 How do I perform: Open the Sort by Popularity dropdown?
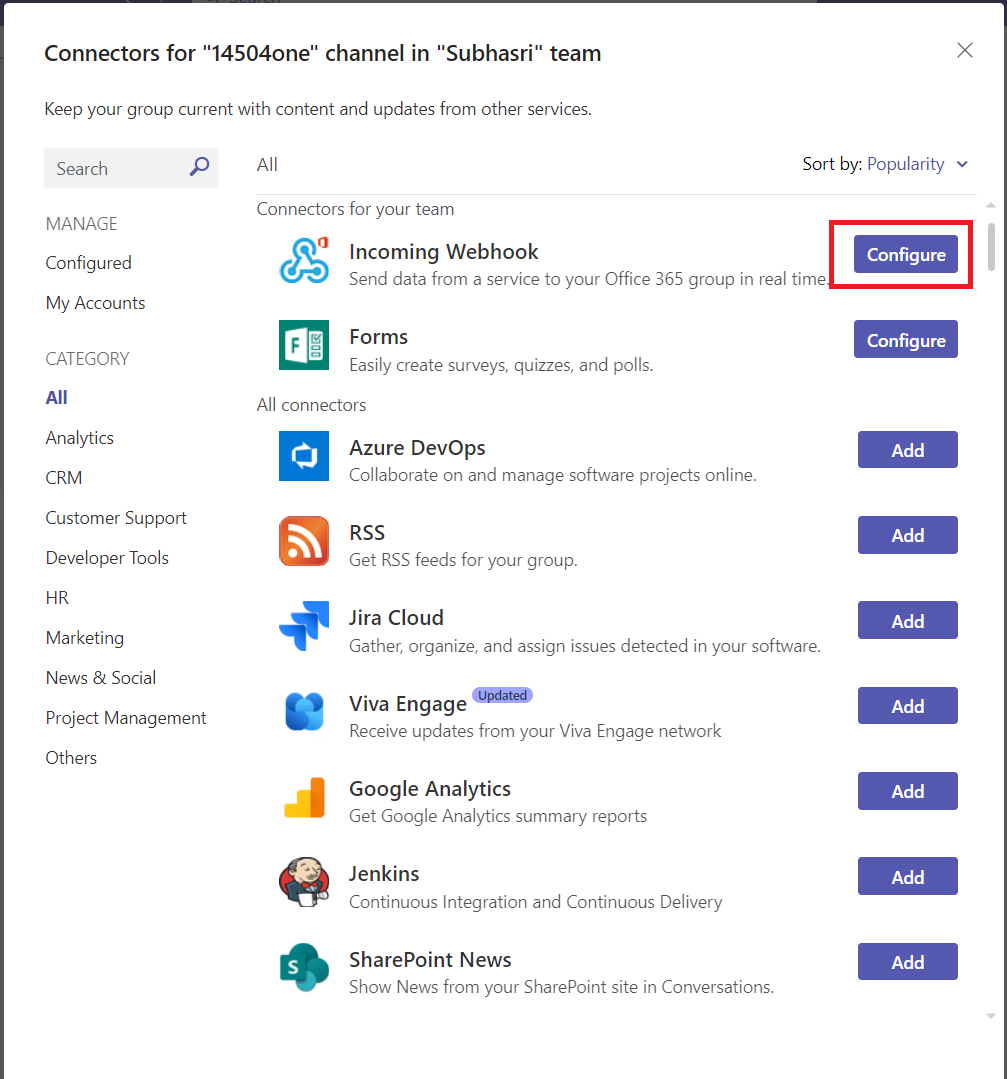point(918,164)
